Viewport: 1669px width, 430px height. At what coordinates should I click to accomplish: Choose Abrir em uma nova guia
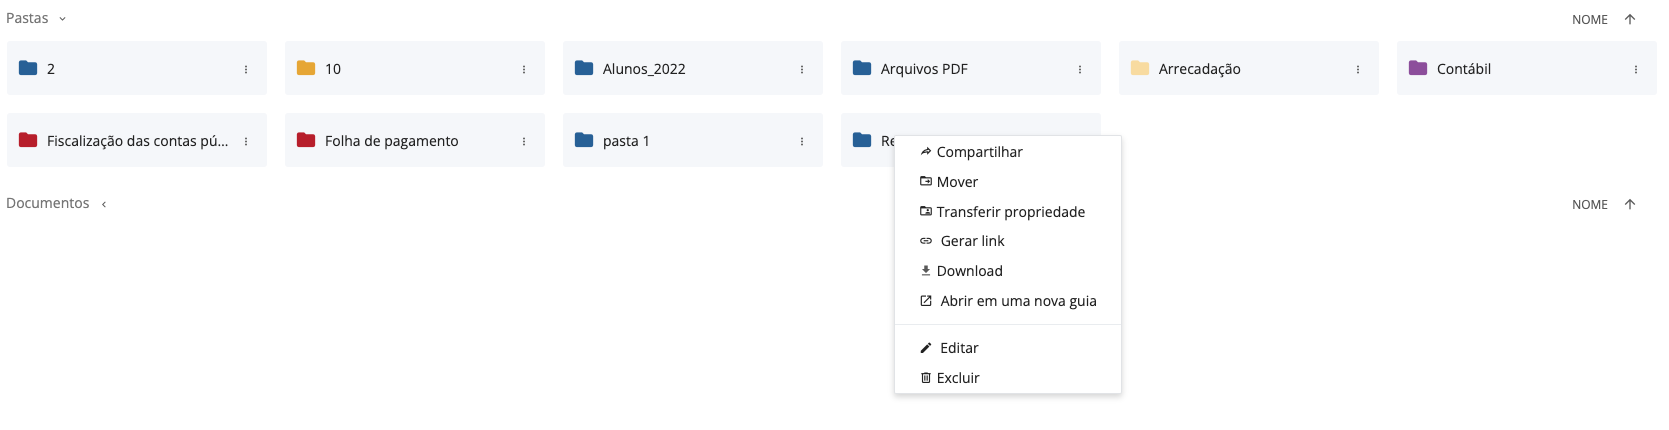[1018, 301]
